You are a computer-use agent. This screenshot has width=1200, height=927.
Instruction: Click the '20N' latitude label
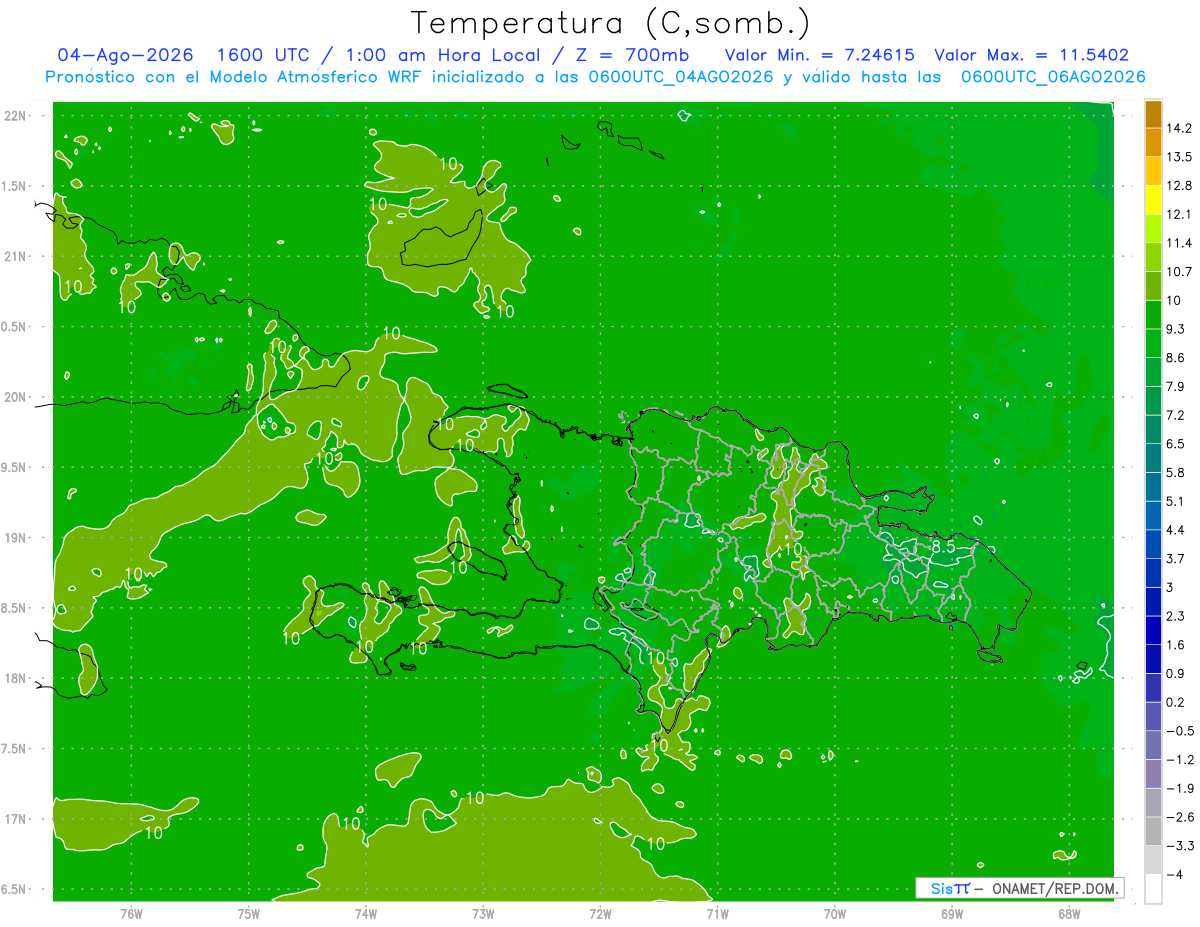[x=16, y=397]
